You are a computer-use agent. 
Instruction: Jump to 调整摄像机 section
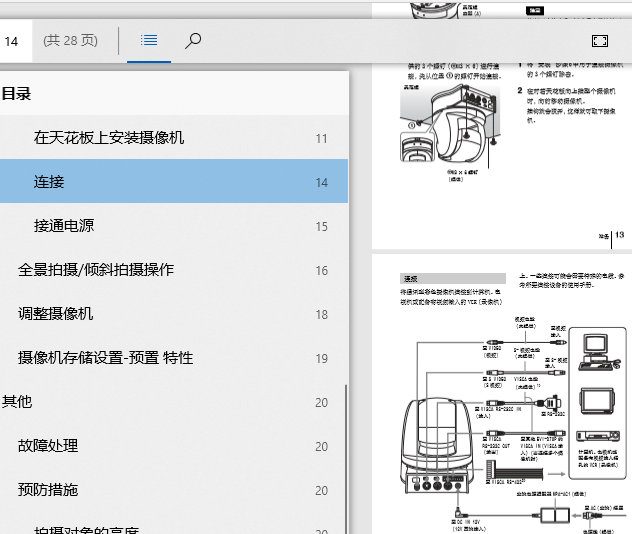[56, 314]
